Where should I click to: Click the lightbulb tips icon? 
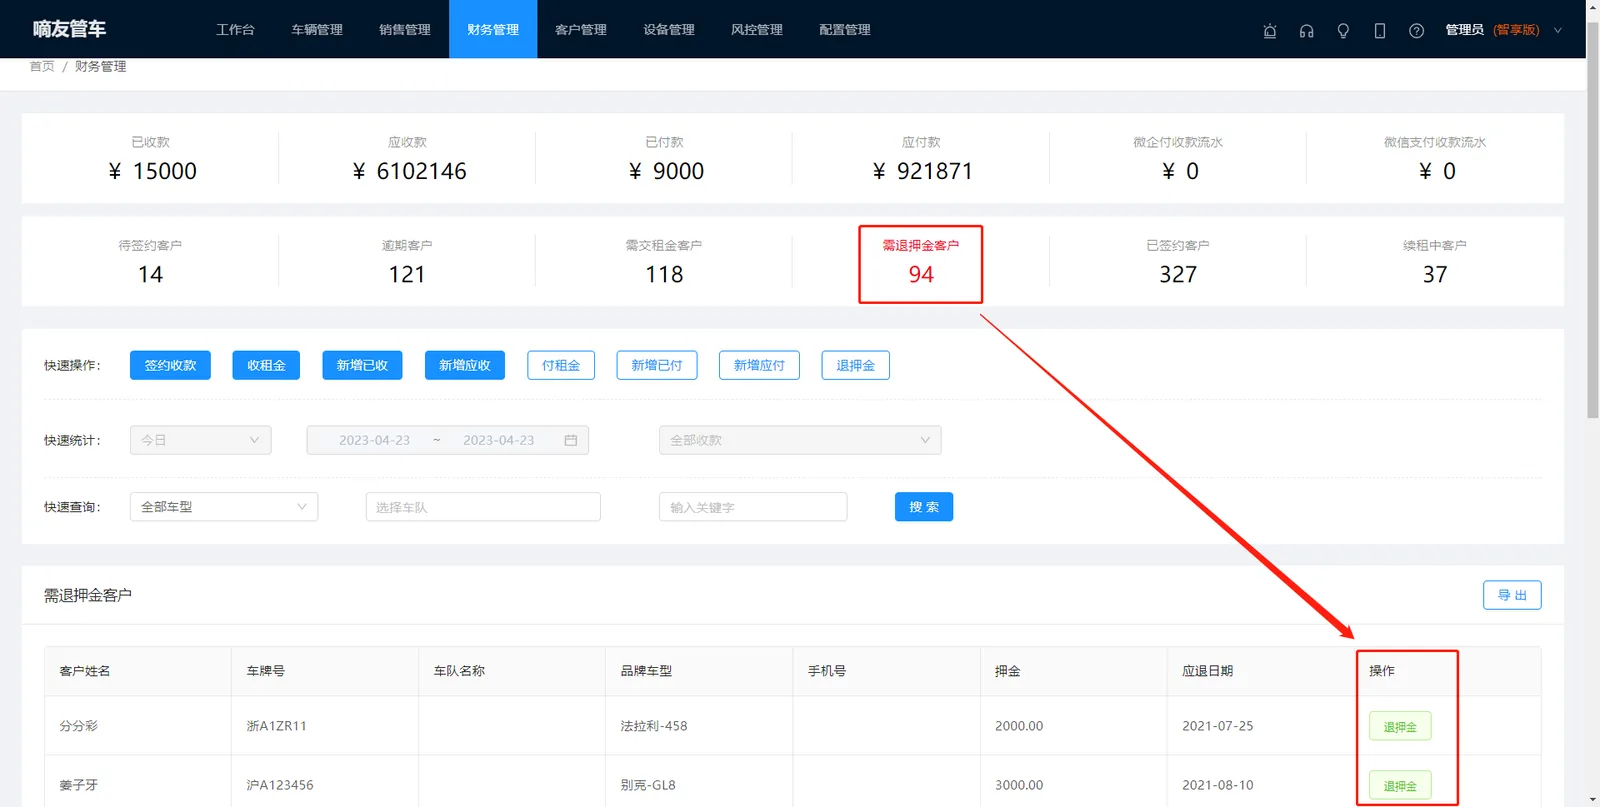(1343, 30)
